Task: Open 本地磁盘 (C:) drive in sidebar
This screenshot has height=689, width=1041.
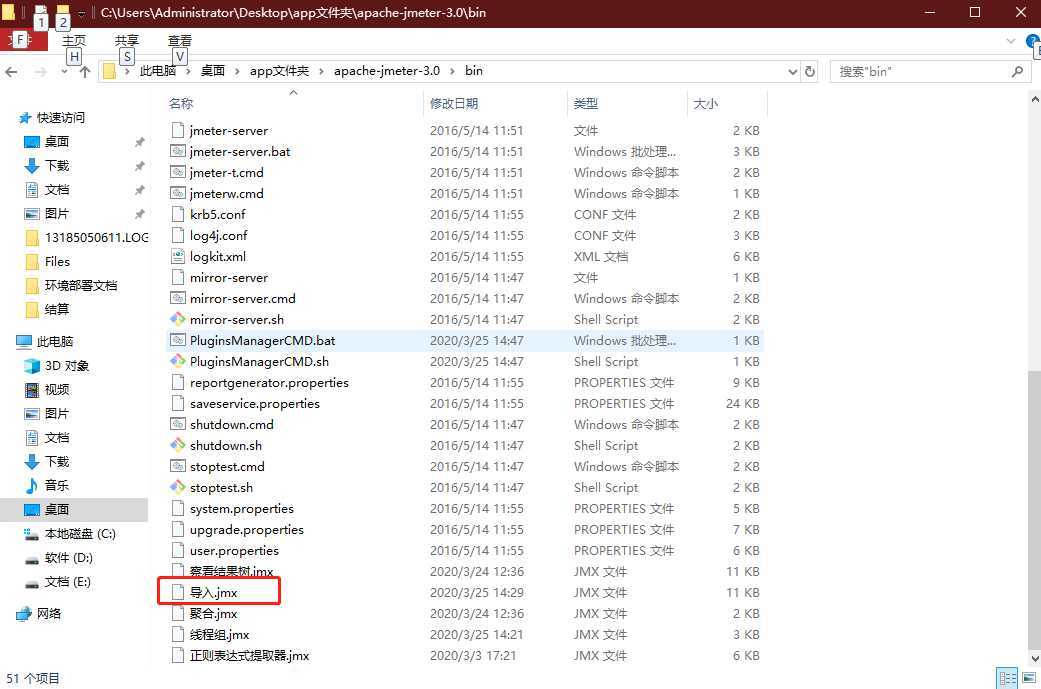Action: pos(80,534)
